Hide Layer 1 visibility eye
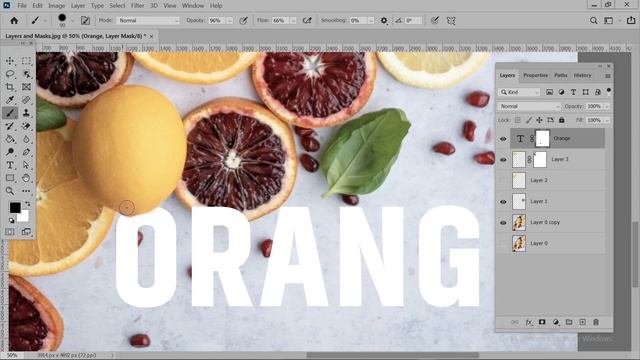This screenshot has width=640, height=360. coord(503,202)
